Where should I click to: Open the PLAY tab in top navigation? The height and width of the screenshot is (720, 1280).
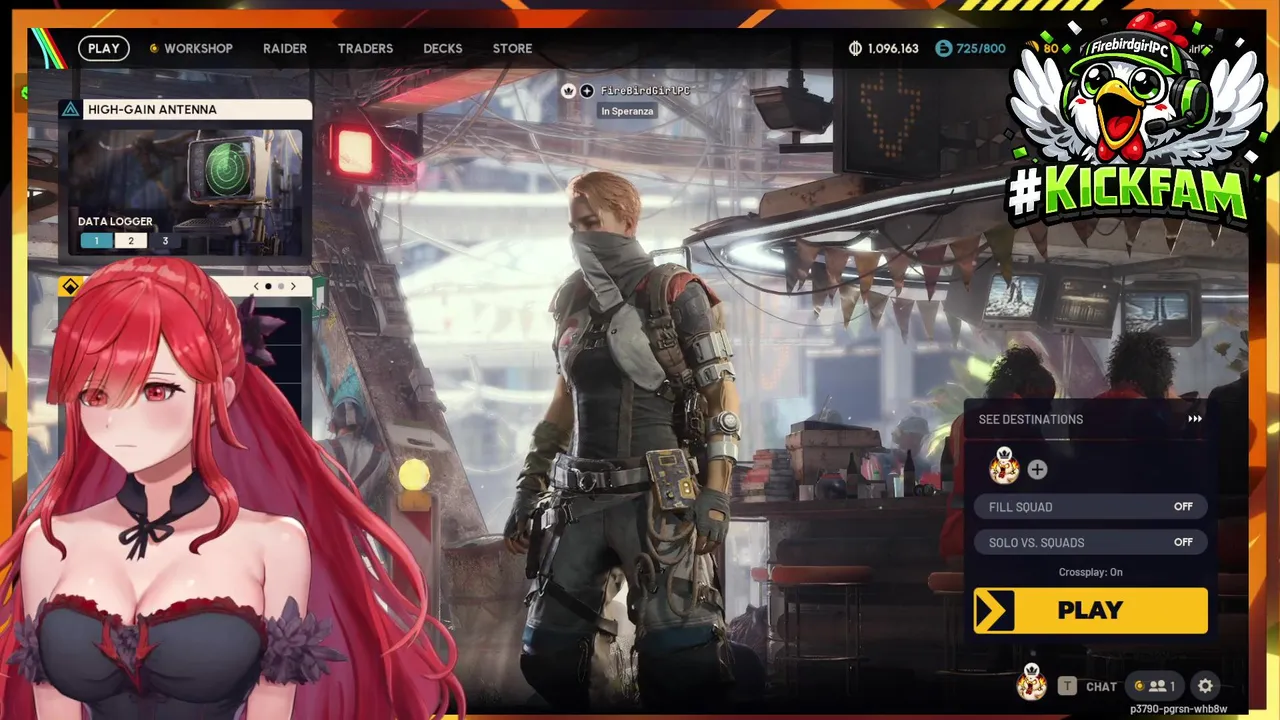tap(104, 48)
